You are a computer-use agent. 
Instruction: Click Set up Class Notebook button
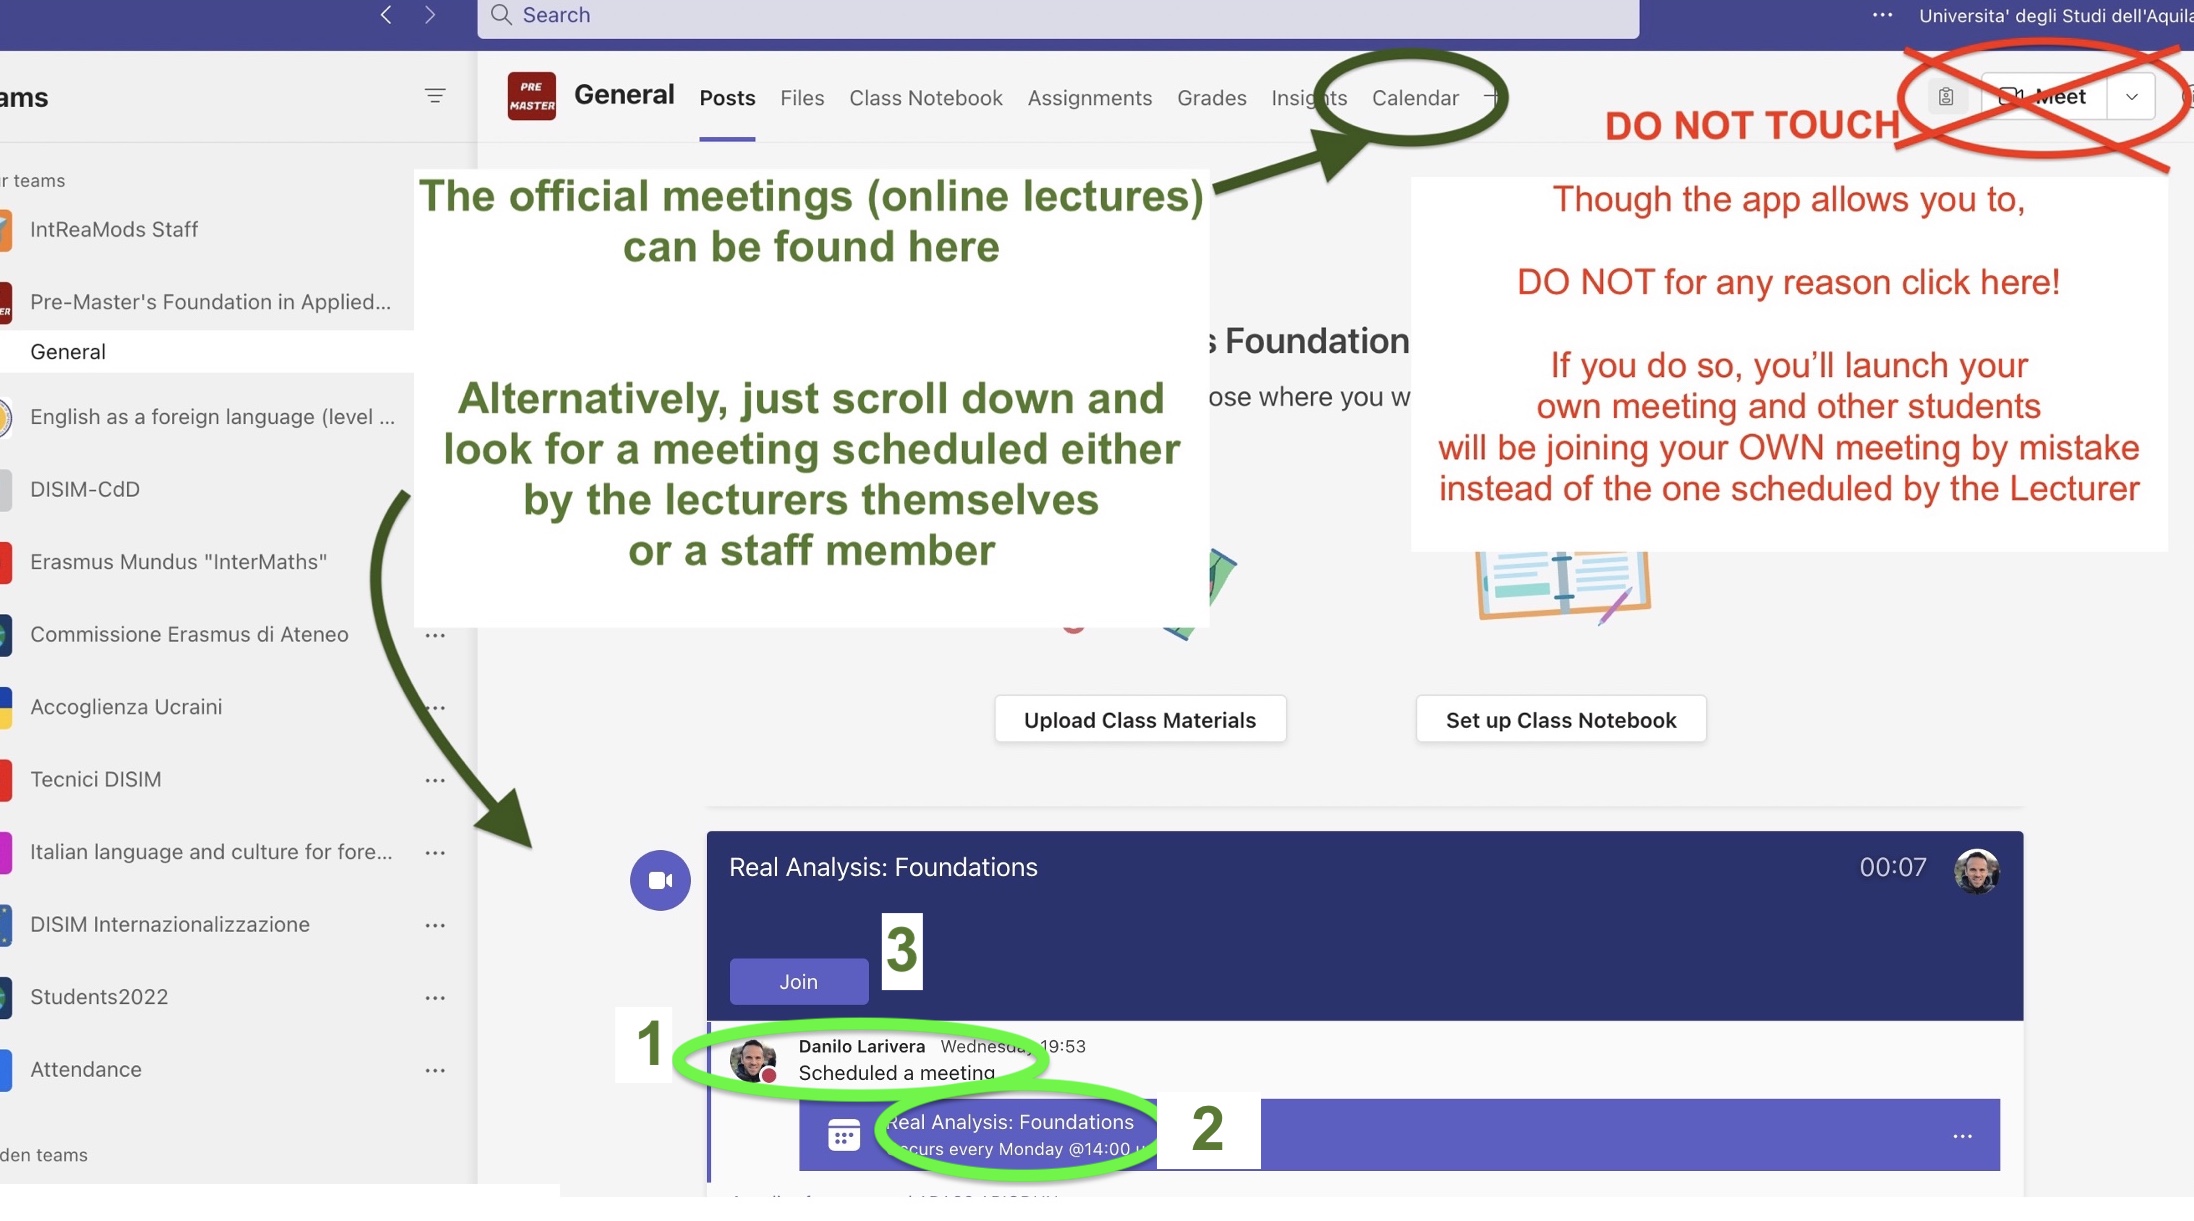pyautogui.click(x=1561, y=719)
